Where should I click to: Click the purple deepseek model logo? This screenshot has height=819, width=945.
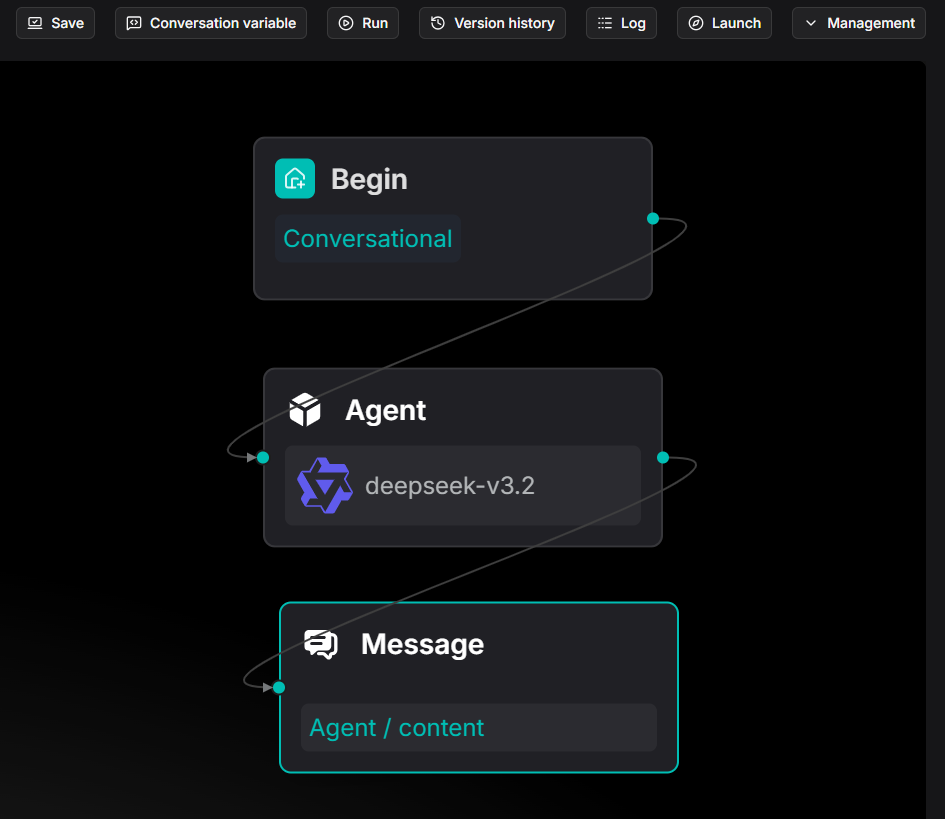pyautogui.click(x=325, y=486)
